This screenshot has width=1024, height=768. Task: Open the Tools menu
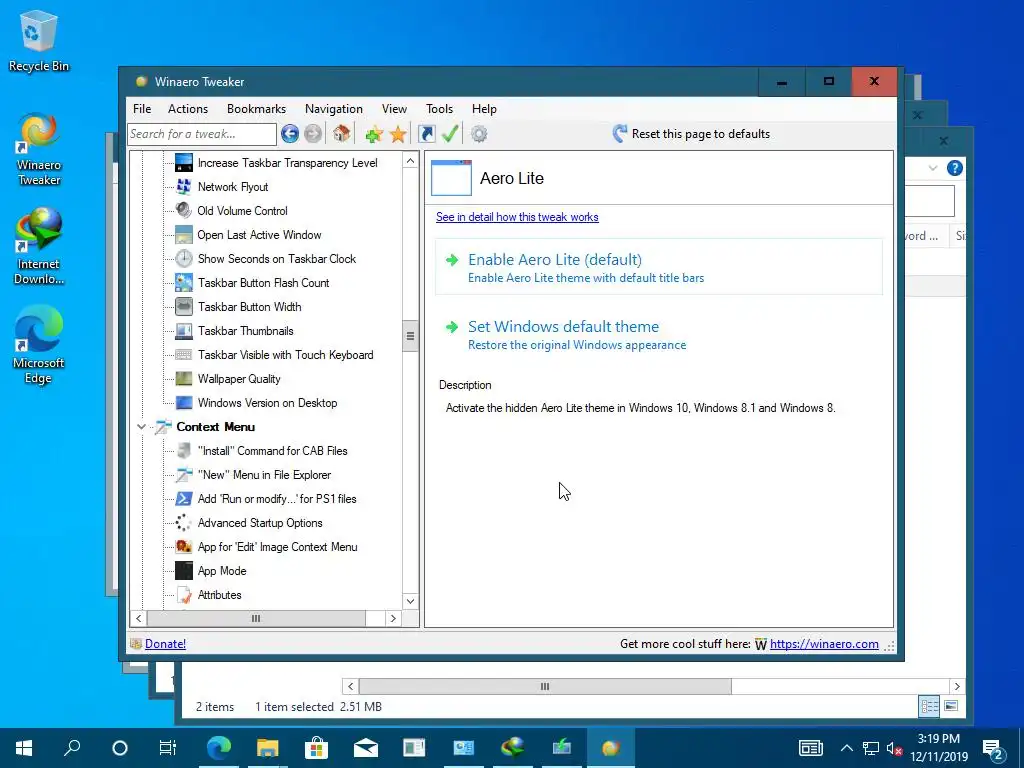[440, 109]
